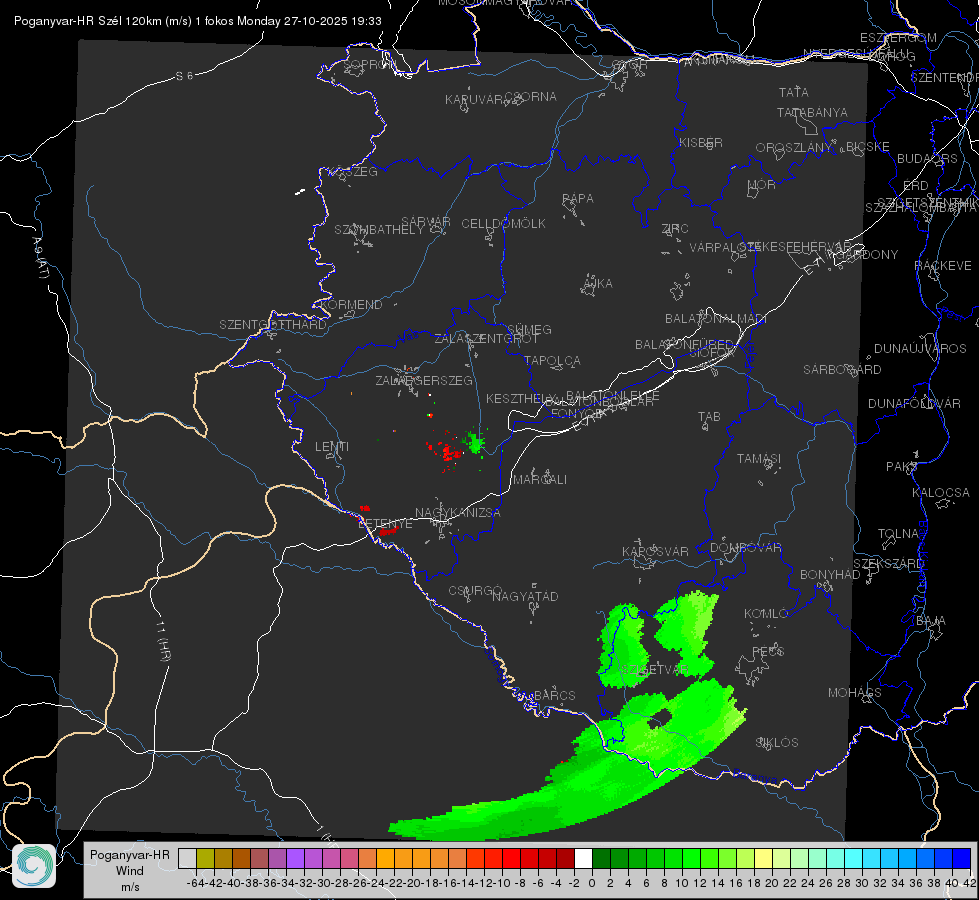Click the 11 (HR) road label
This screenshot has width=979, height=900.
[163, 641]
